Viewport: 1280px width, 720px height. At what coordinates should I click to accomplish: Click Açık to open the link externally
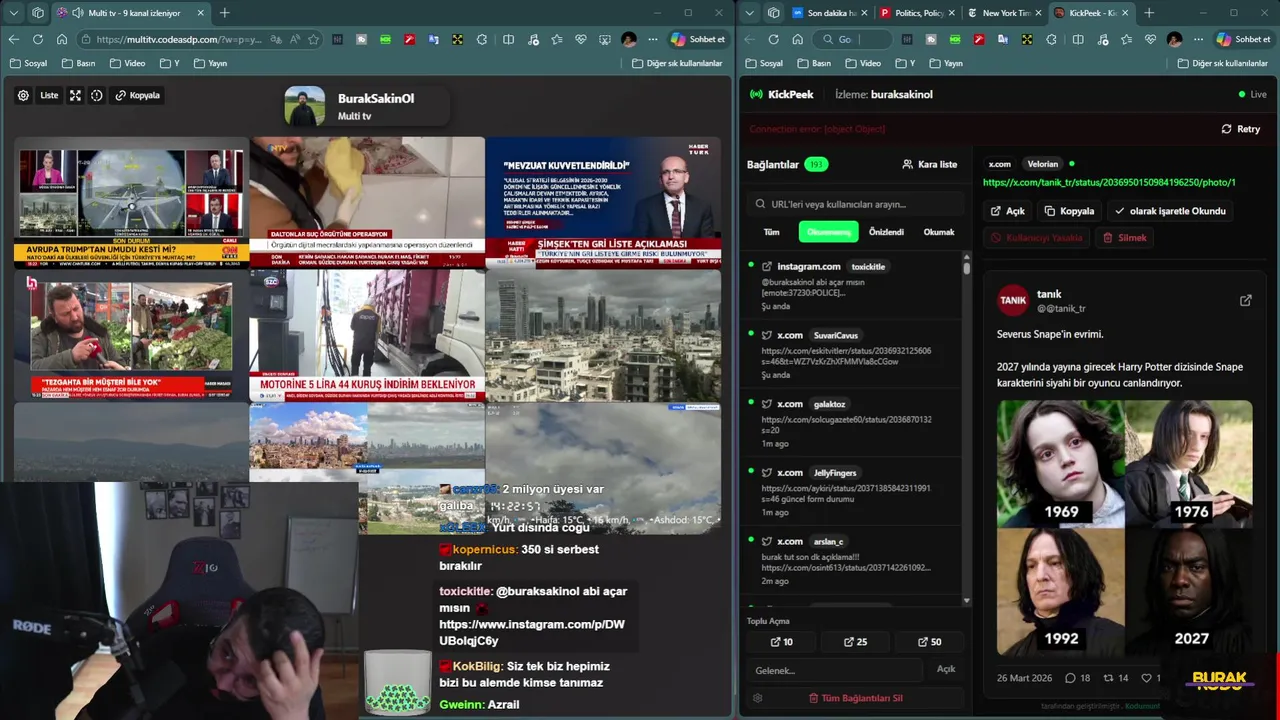tap(1008, 211)
